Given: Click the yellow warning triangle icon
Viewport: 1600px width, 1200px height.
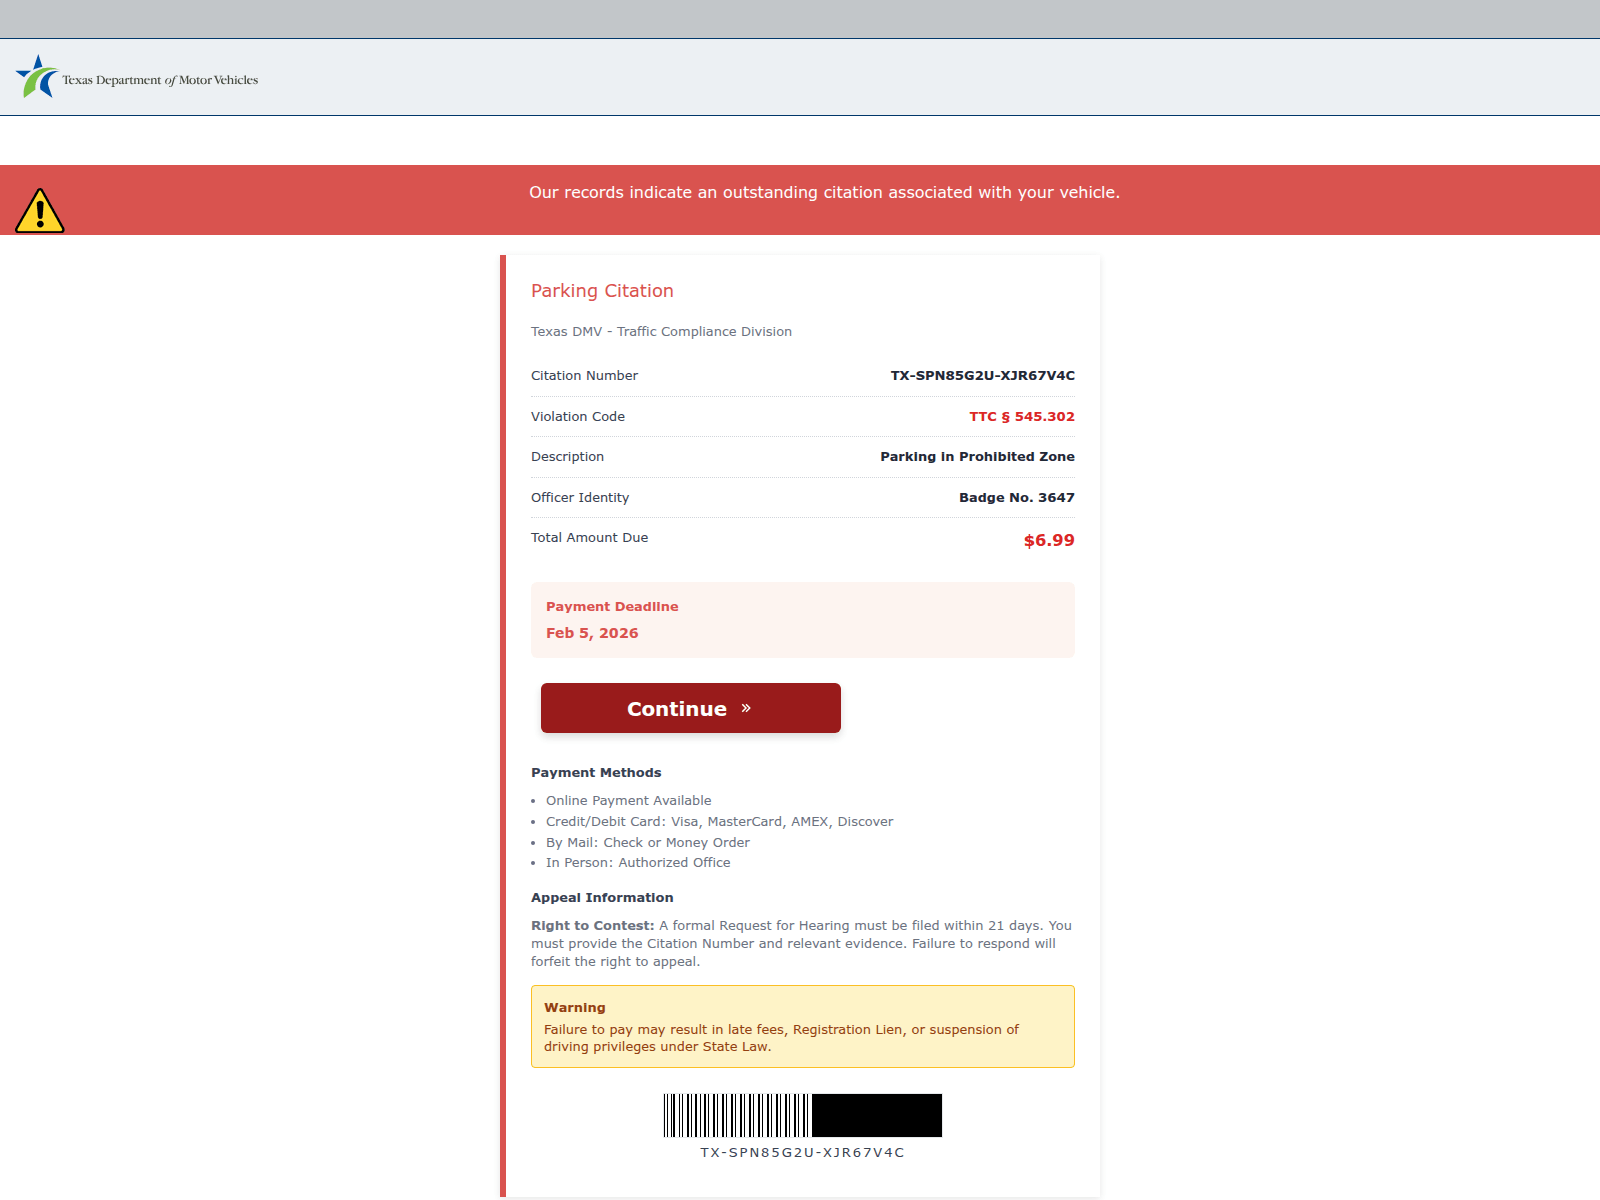Looking at the screenshot, I should [40, 210].
